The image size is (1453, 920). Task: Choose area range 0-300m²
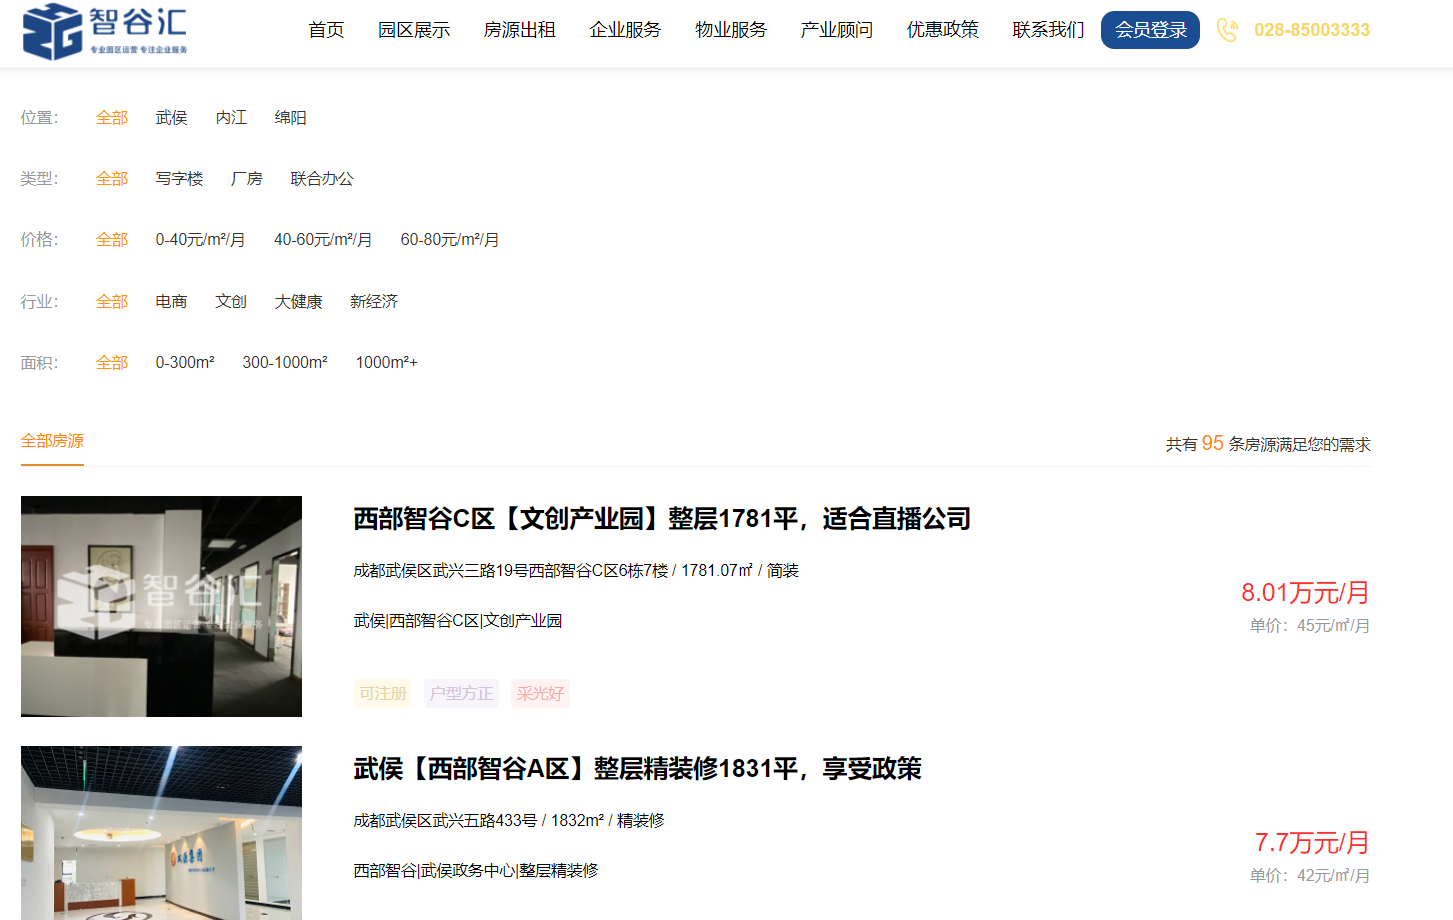(185, 362)
